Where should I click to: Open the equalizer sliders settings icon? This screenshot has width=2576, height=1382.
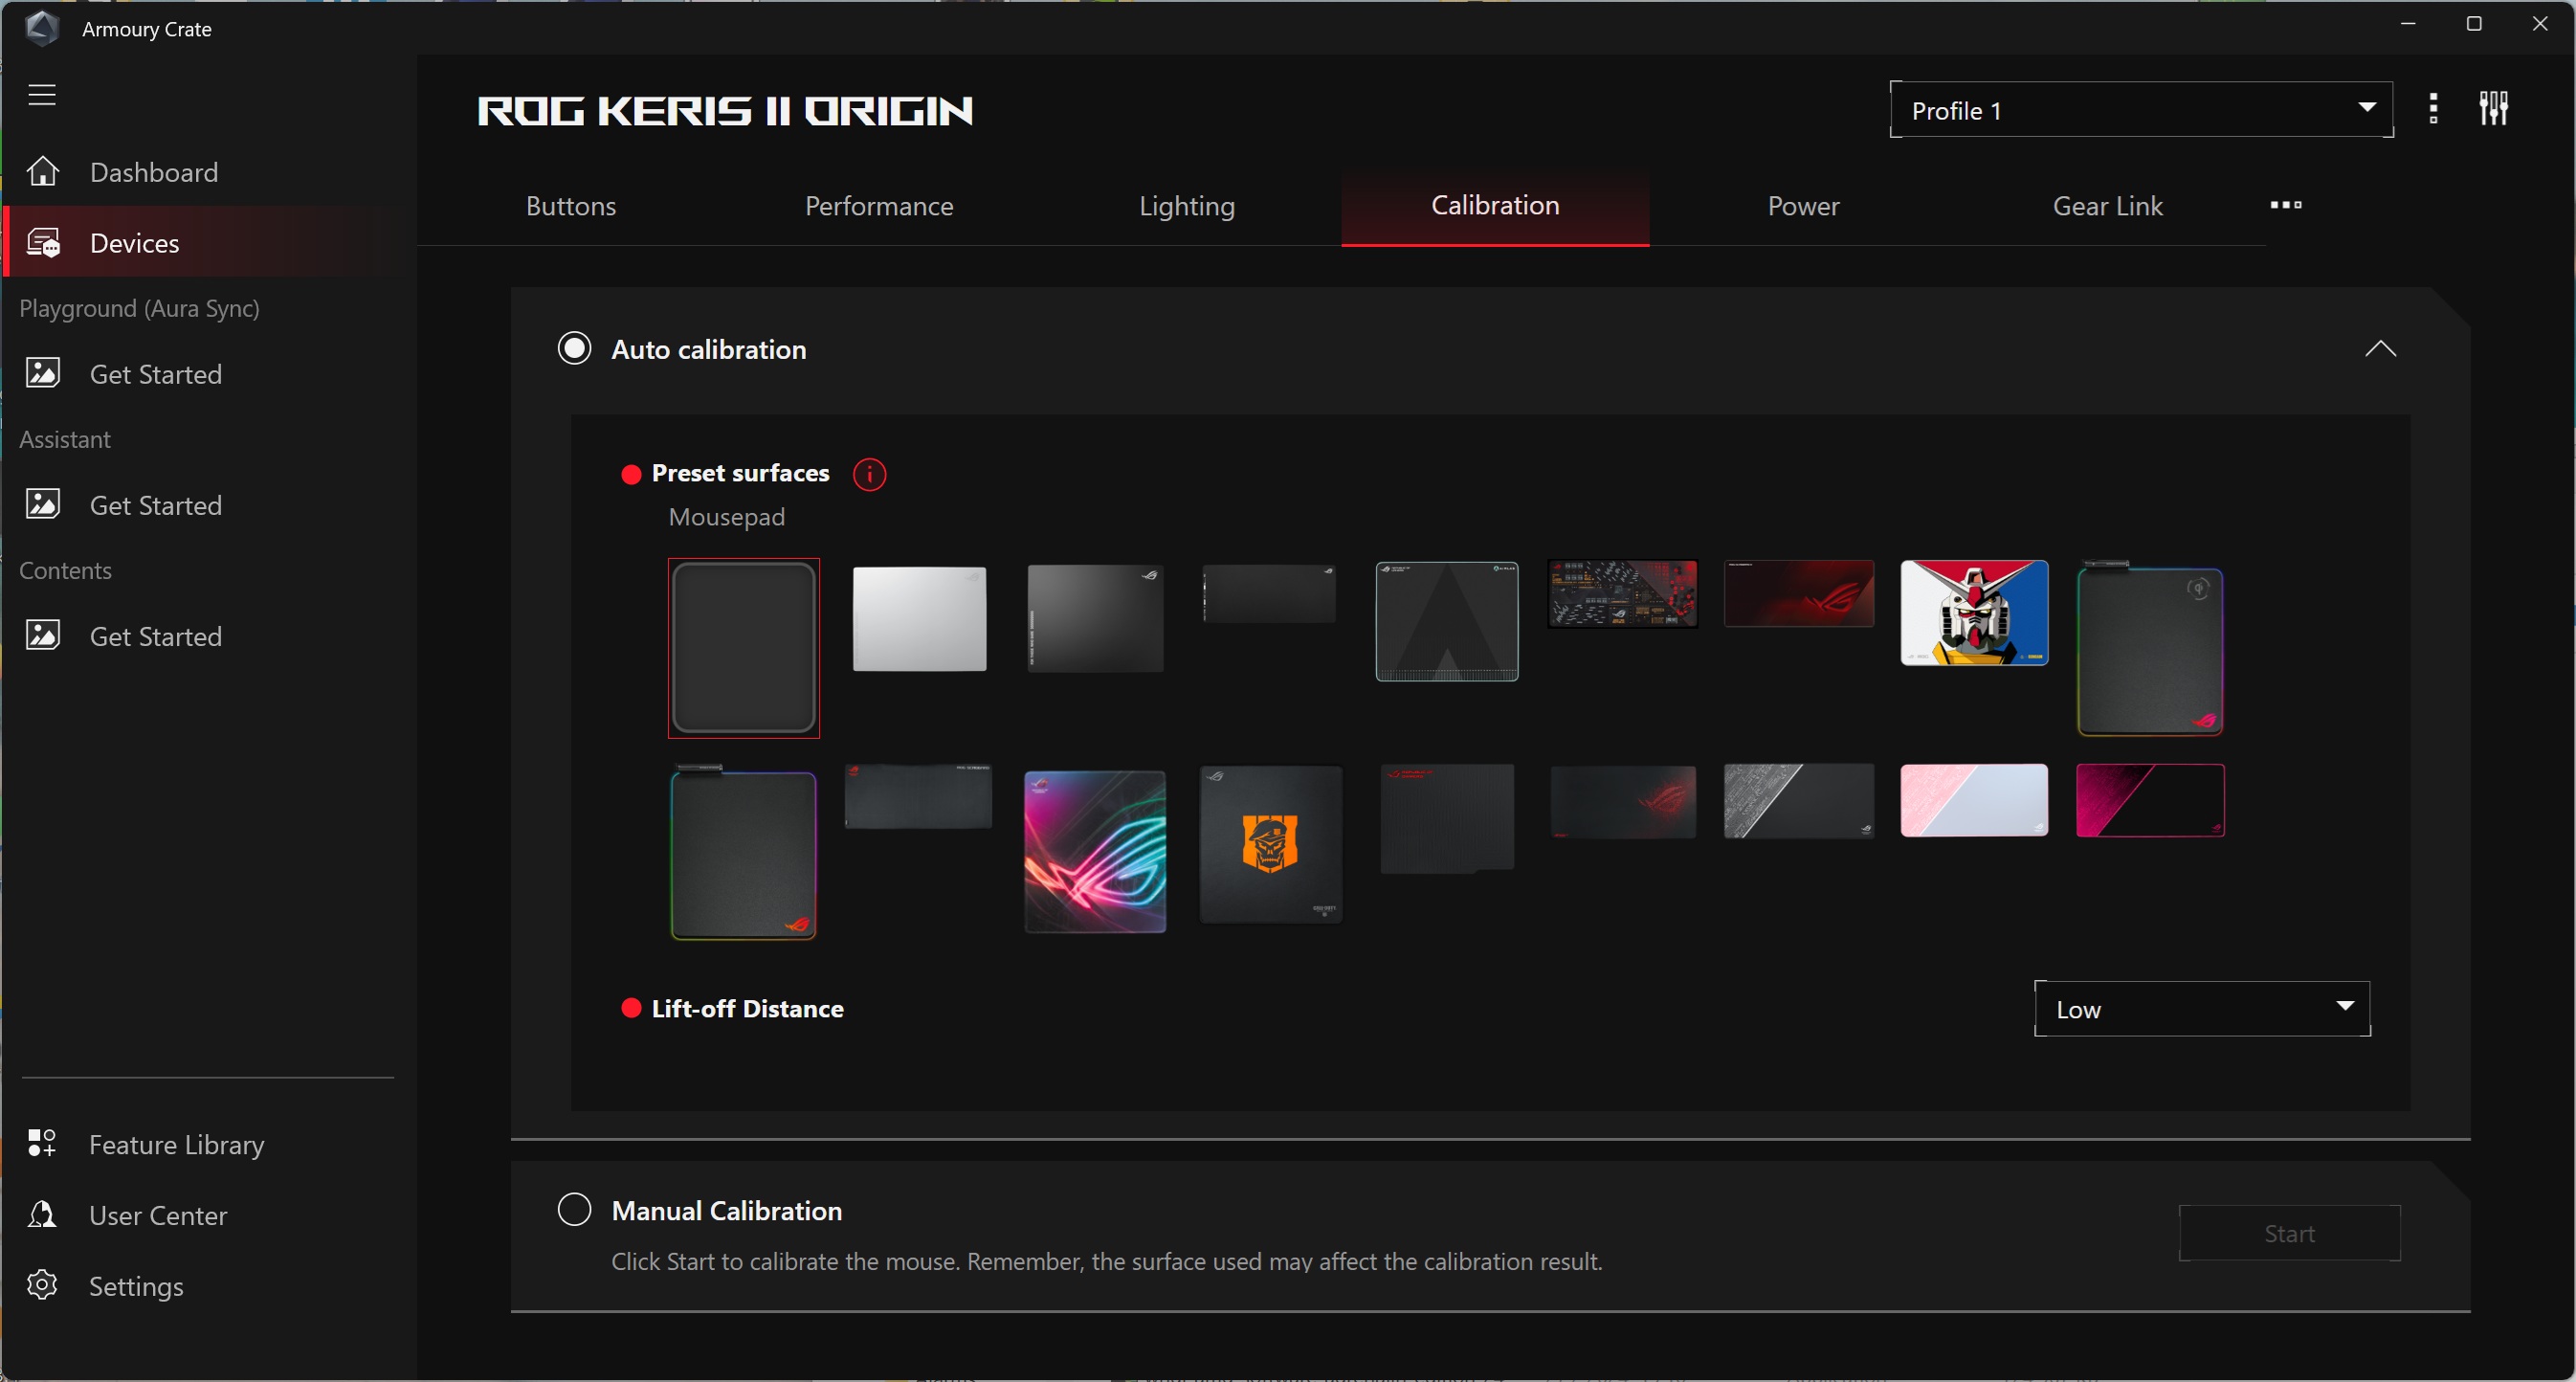pyautogui.click(x=2494, y=108)
